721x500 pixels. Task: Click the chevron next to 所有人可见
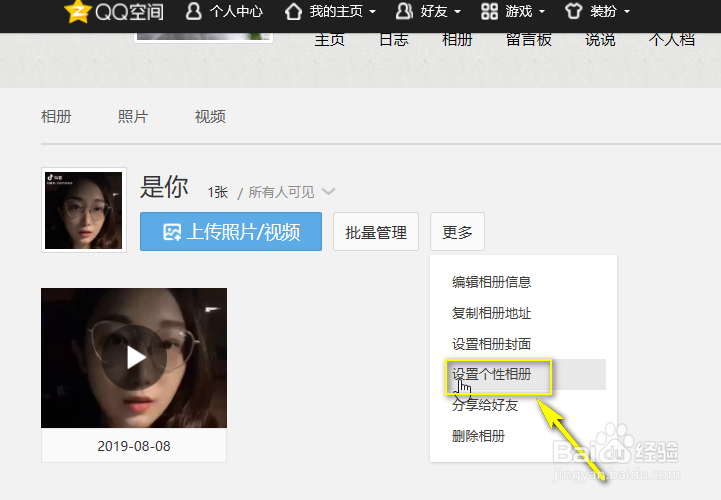(x=328, y=191)
